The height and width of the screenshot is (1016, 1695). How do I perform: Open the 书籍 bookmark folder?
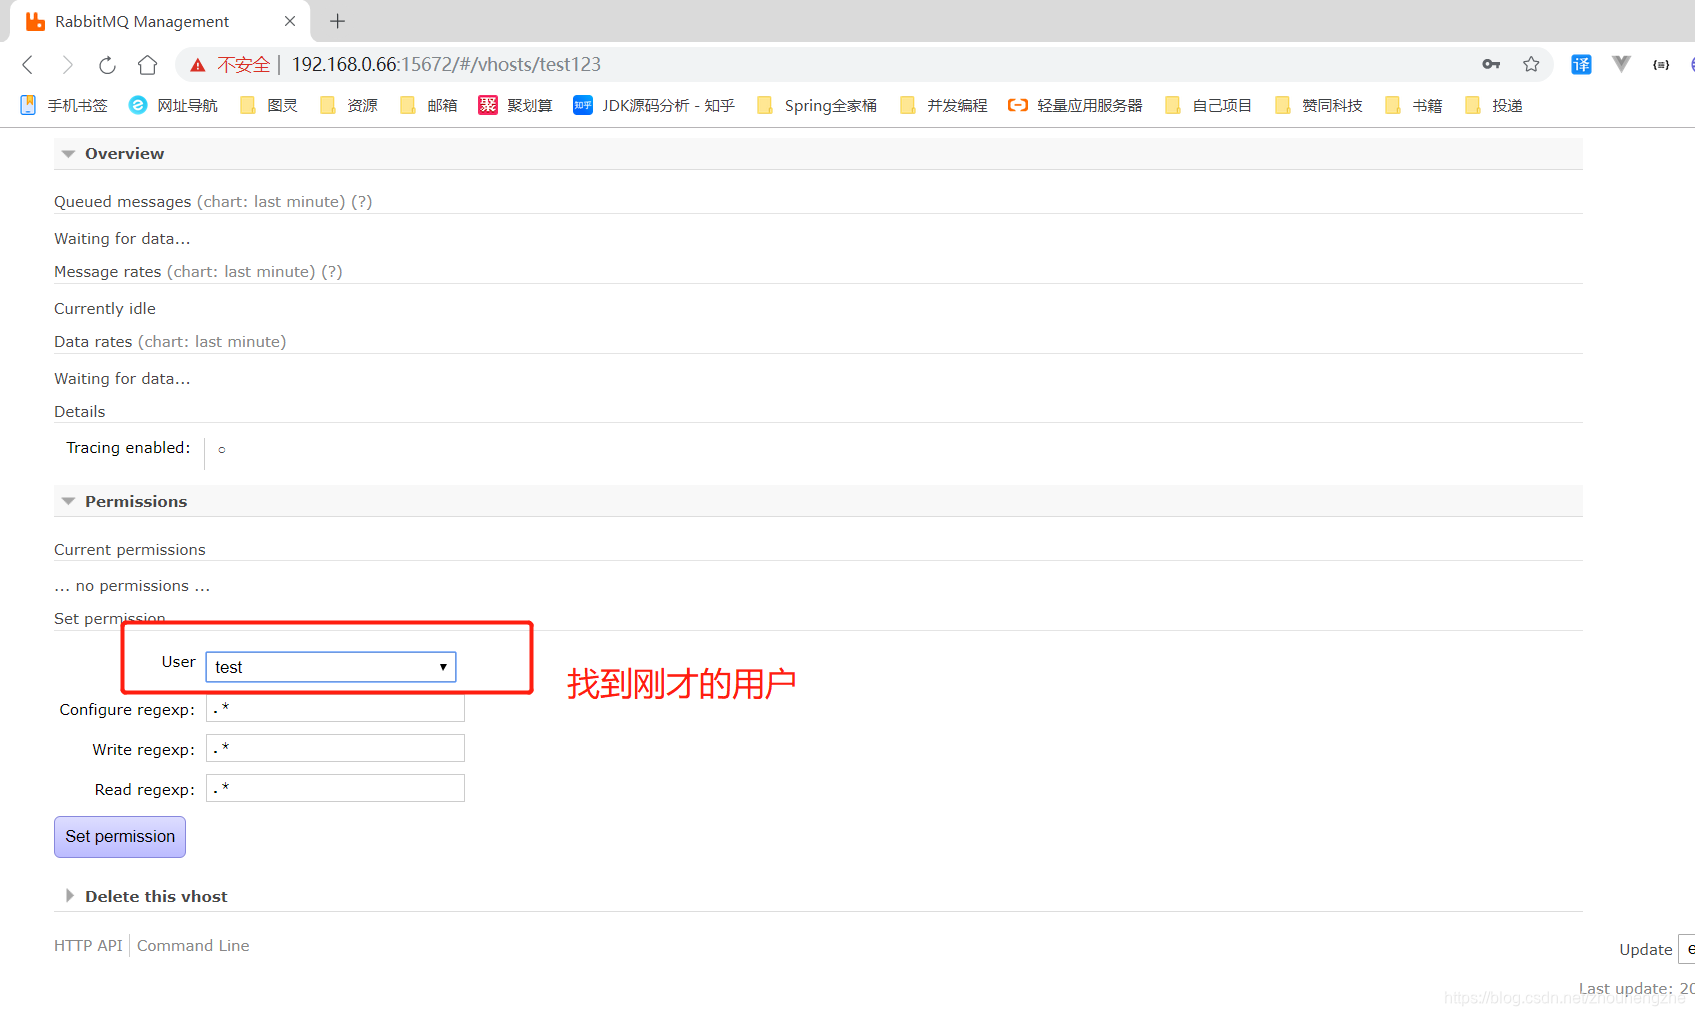click(x=1413, y=105)
